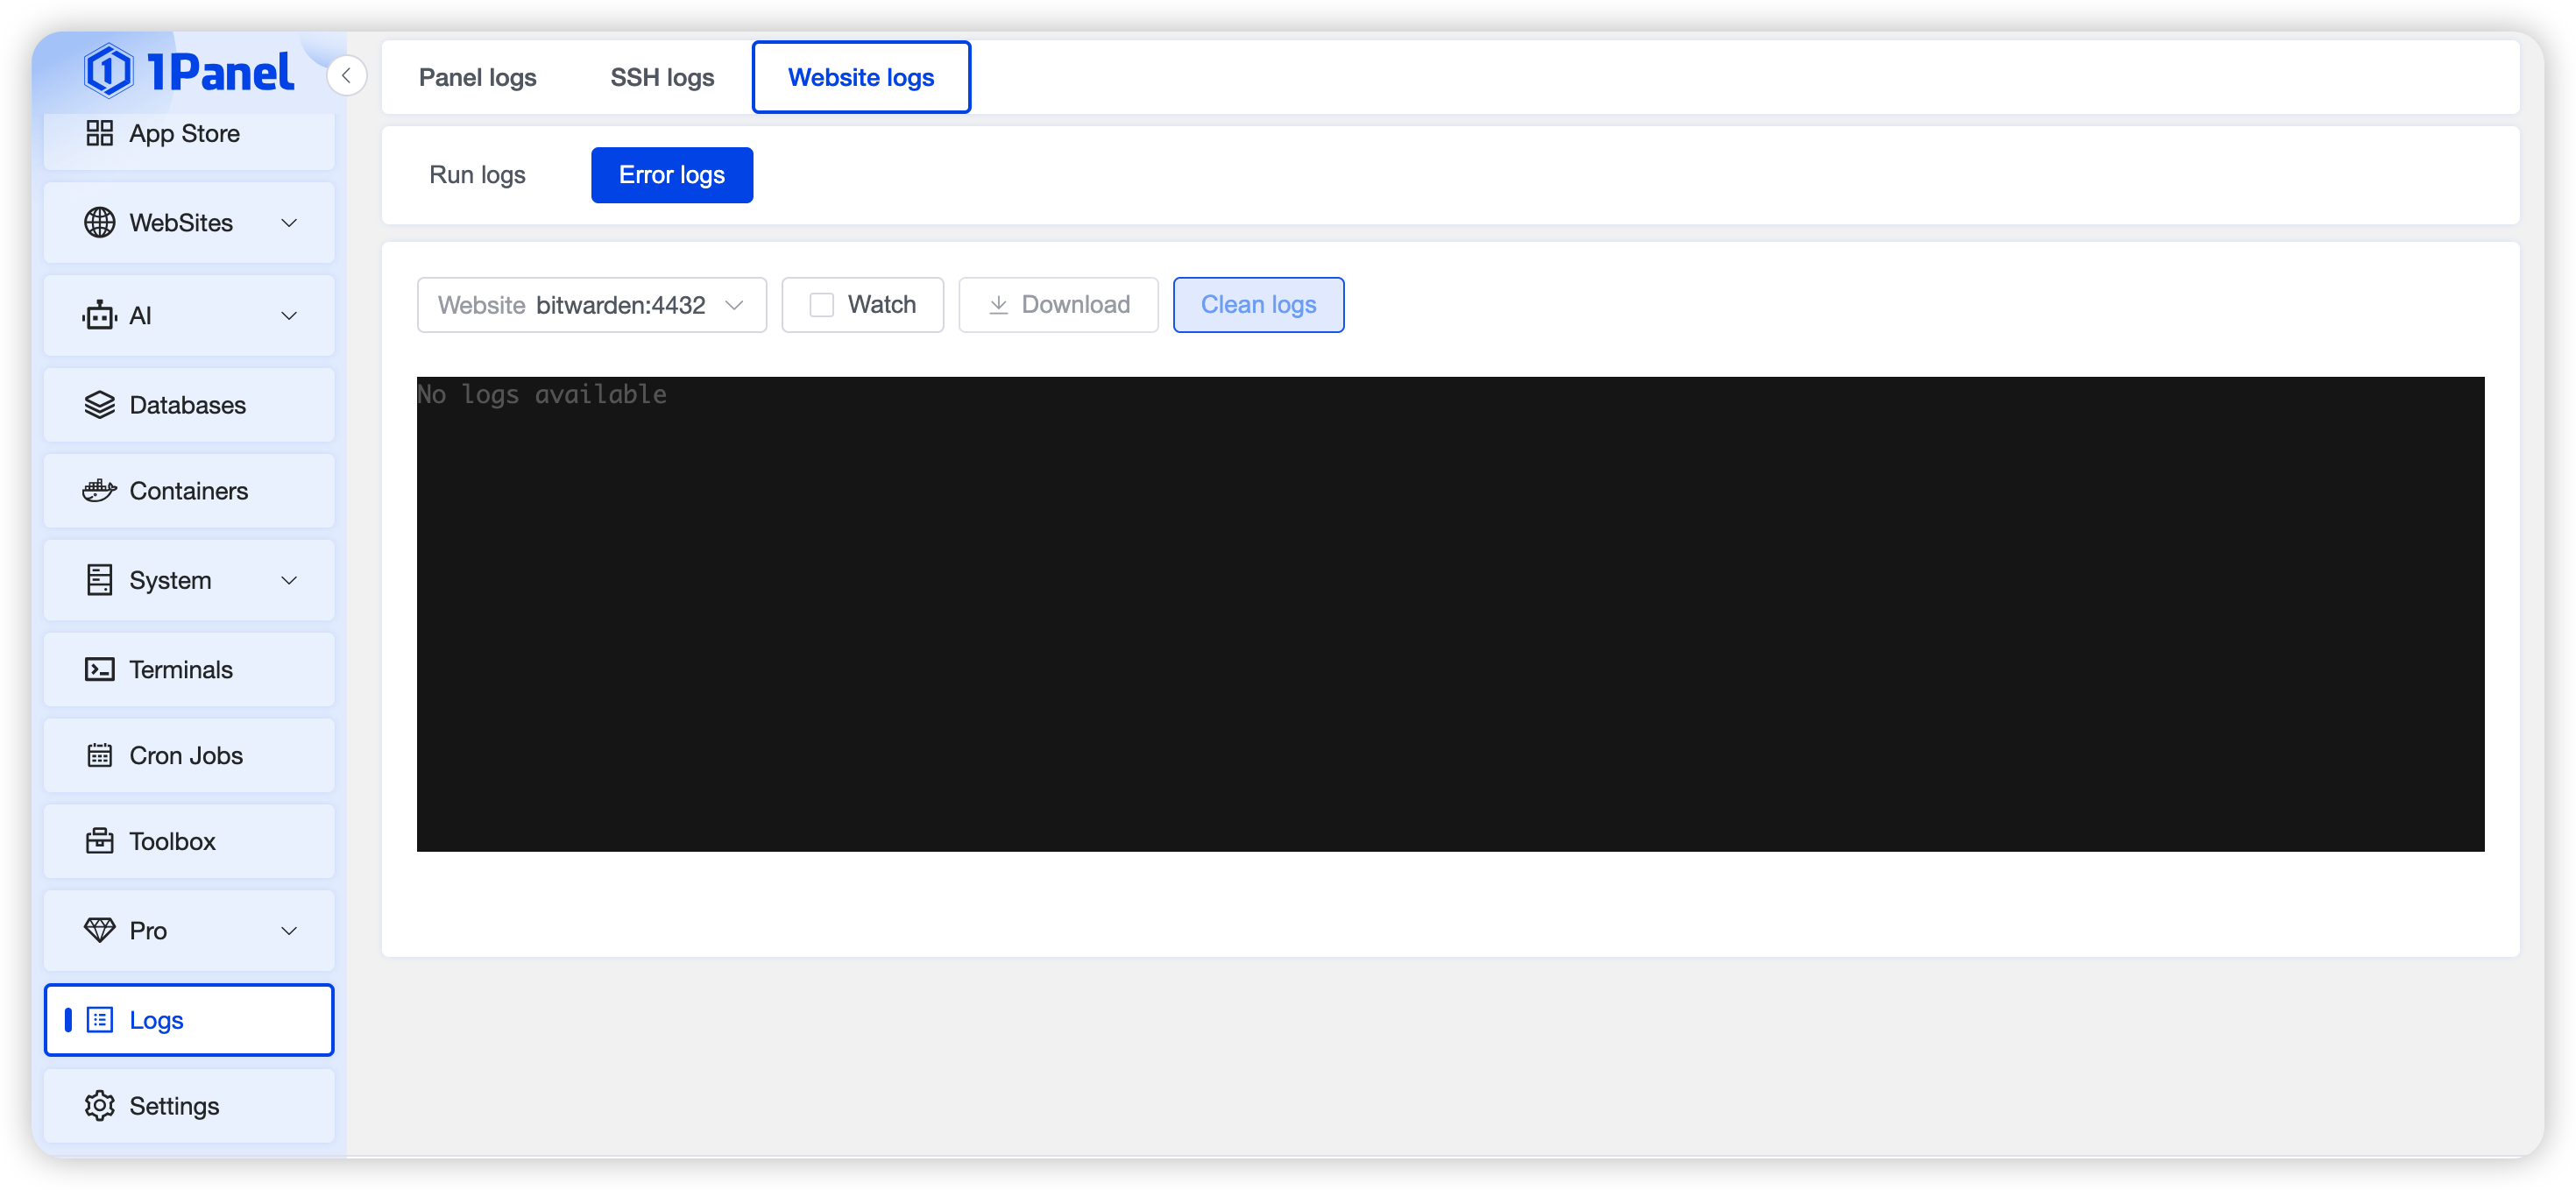This screenshot has width=2576, height=1190.
Task: Expand the AI submenu chevron
Action: point(289,316)
